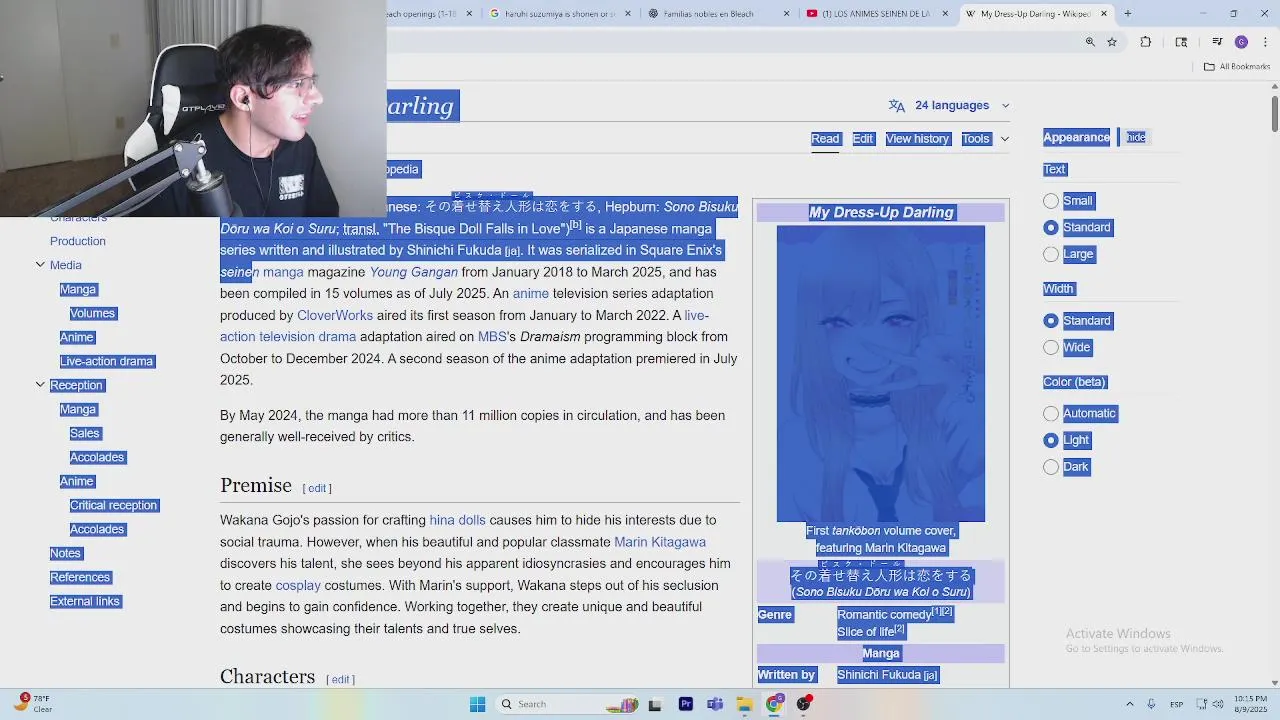1280x720 pixels.
Task: Open the Chrome three-dot menu
Action: tap(1265, 42)
